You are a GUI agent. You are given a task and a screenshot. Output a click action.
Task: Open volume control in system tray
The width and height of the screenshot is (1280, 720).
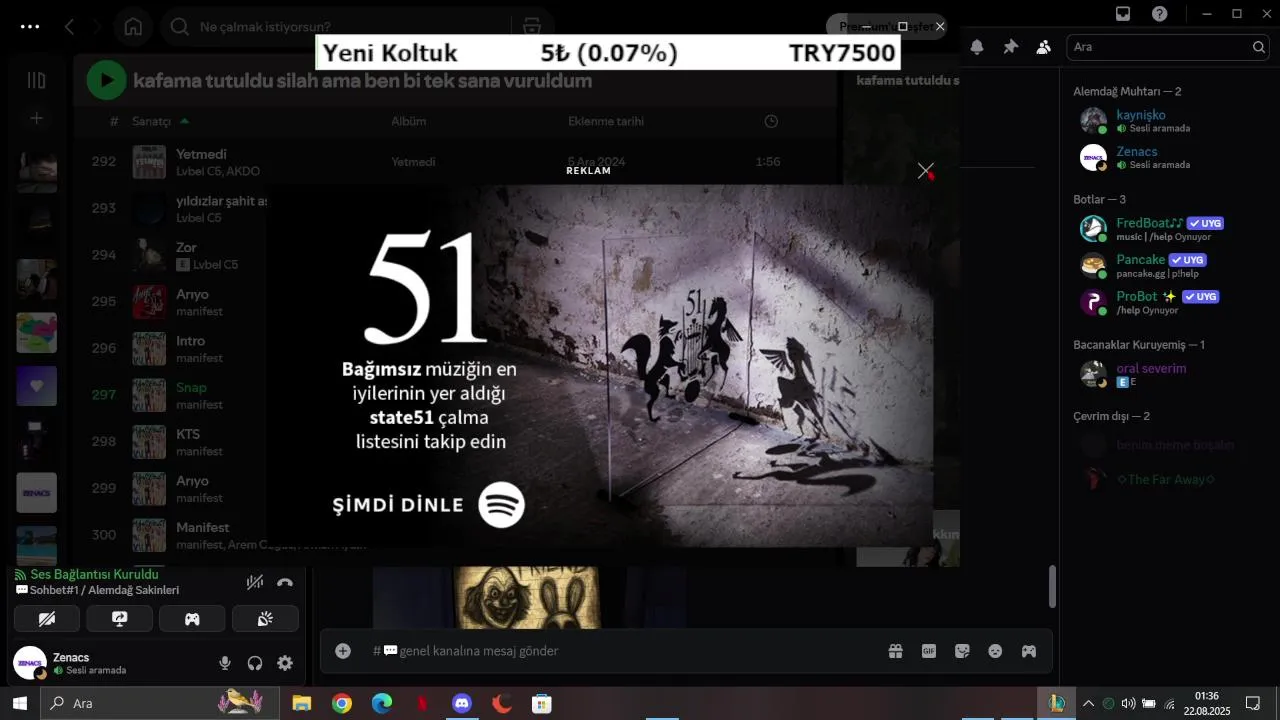[x=1129, y=703]
